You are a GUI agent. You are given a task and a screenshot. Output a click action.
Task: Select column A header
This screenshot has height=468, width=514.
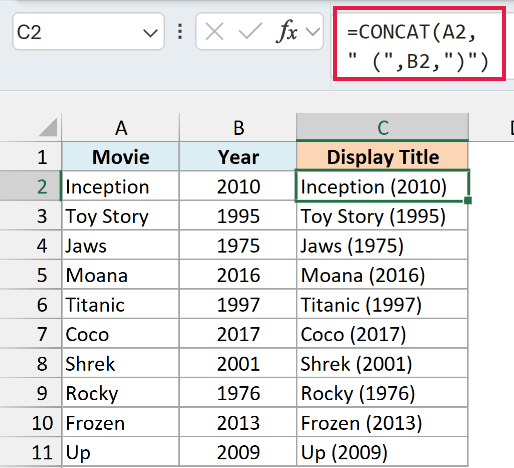[x=121, y=128]
